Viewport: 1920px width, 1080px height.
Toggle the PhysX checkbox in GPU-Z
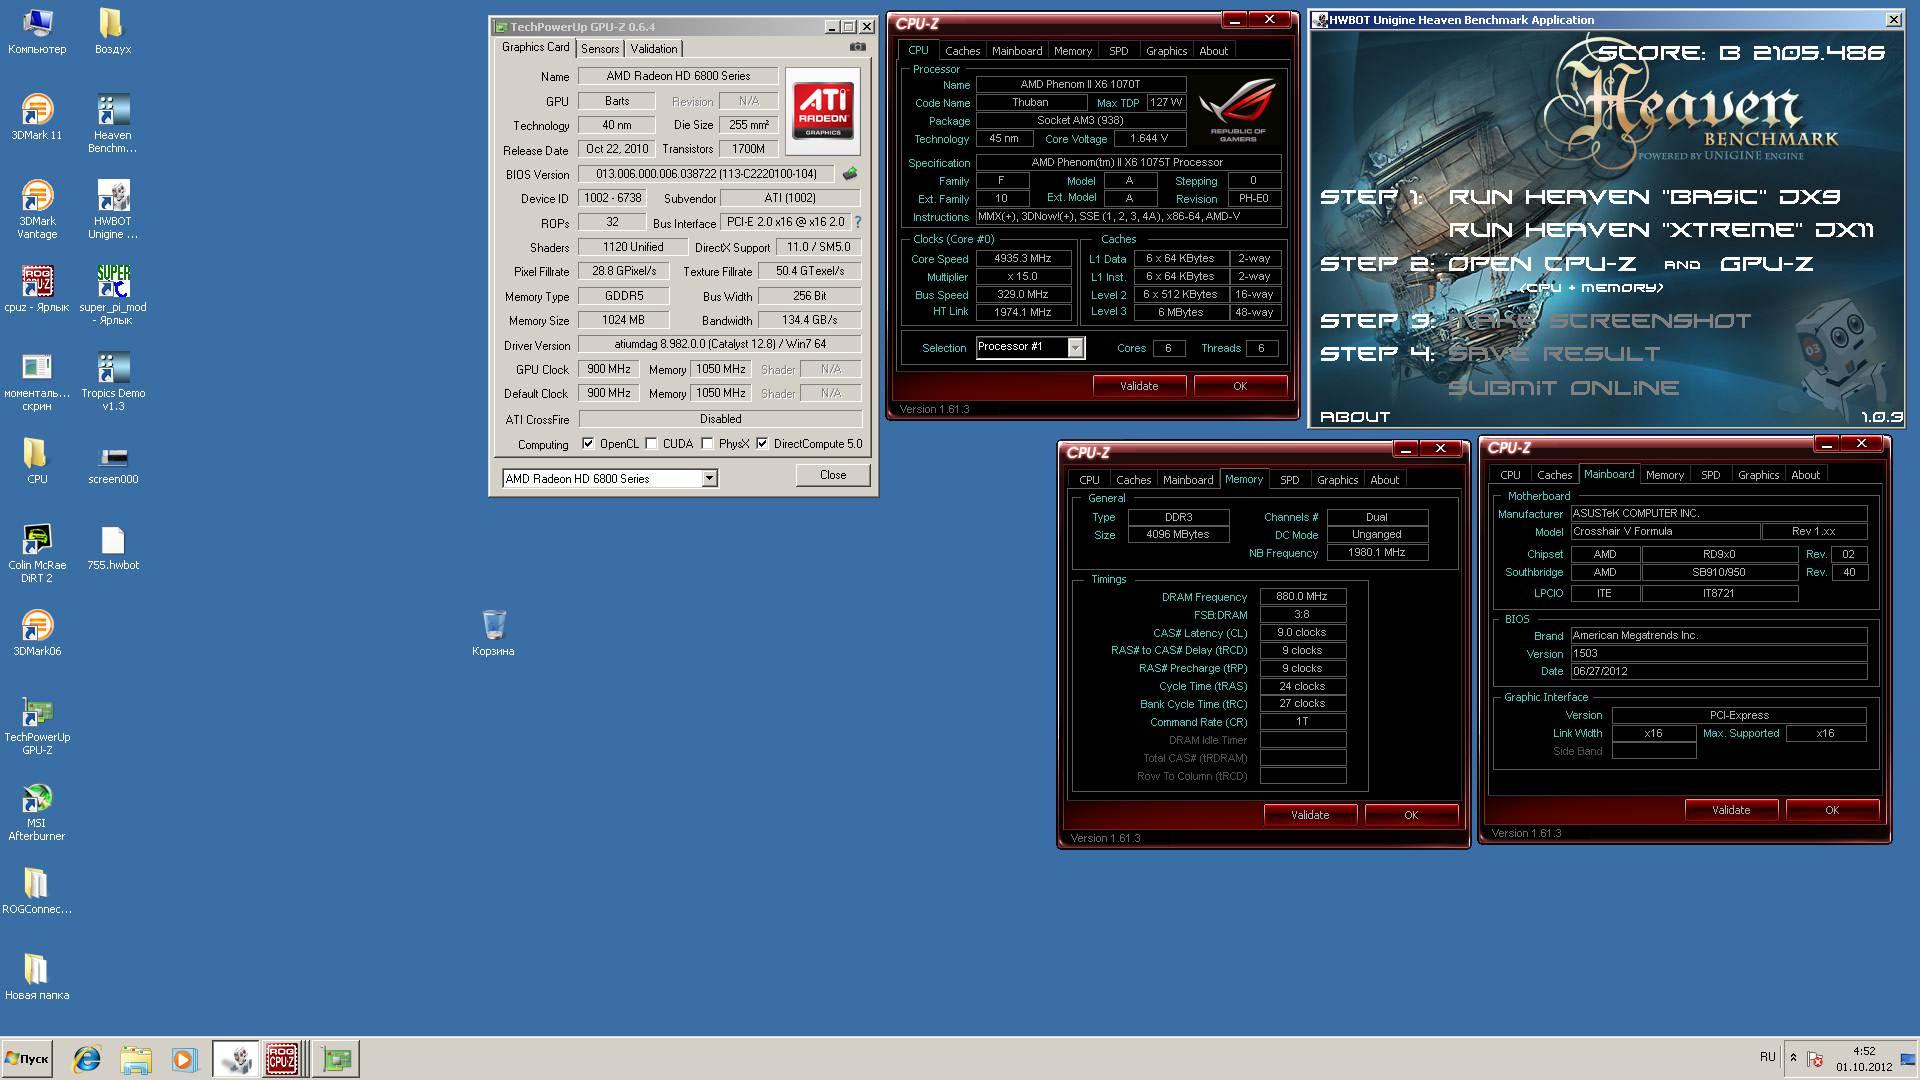[x=707, y=444]
